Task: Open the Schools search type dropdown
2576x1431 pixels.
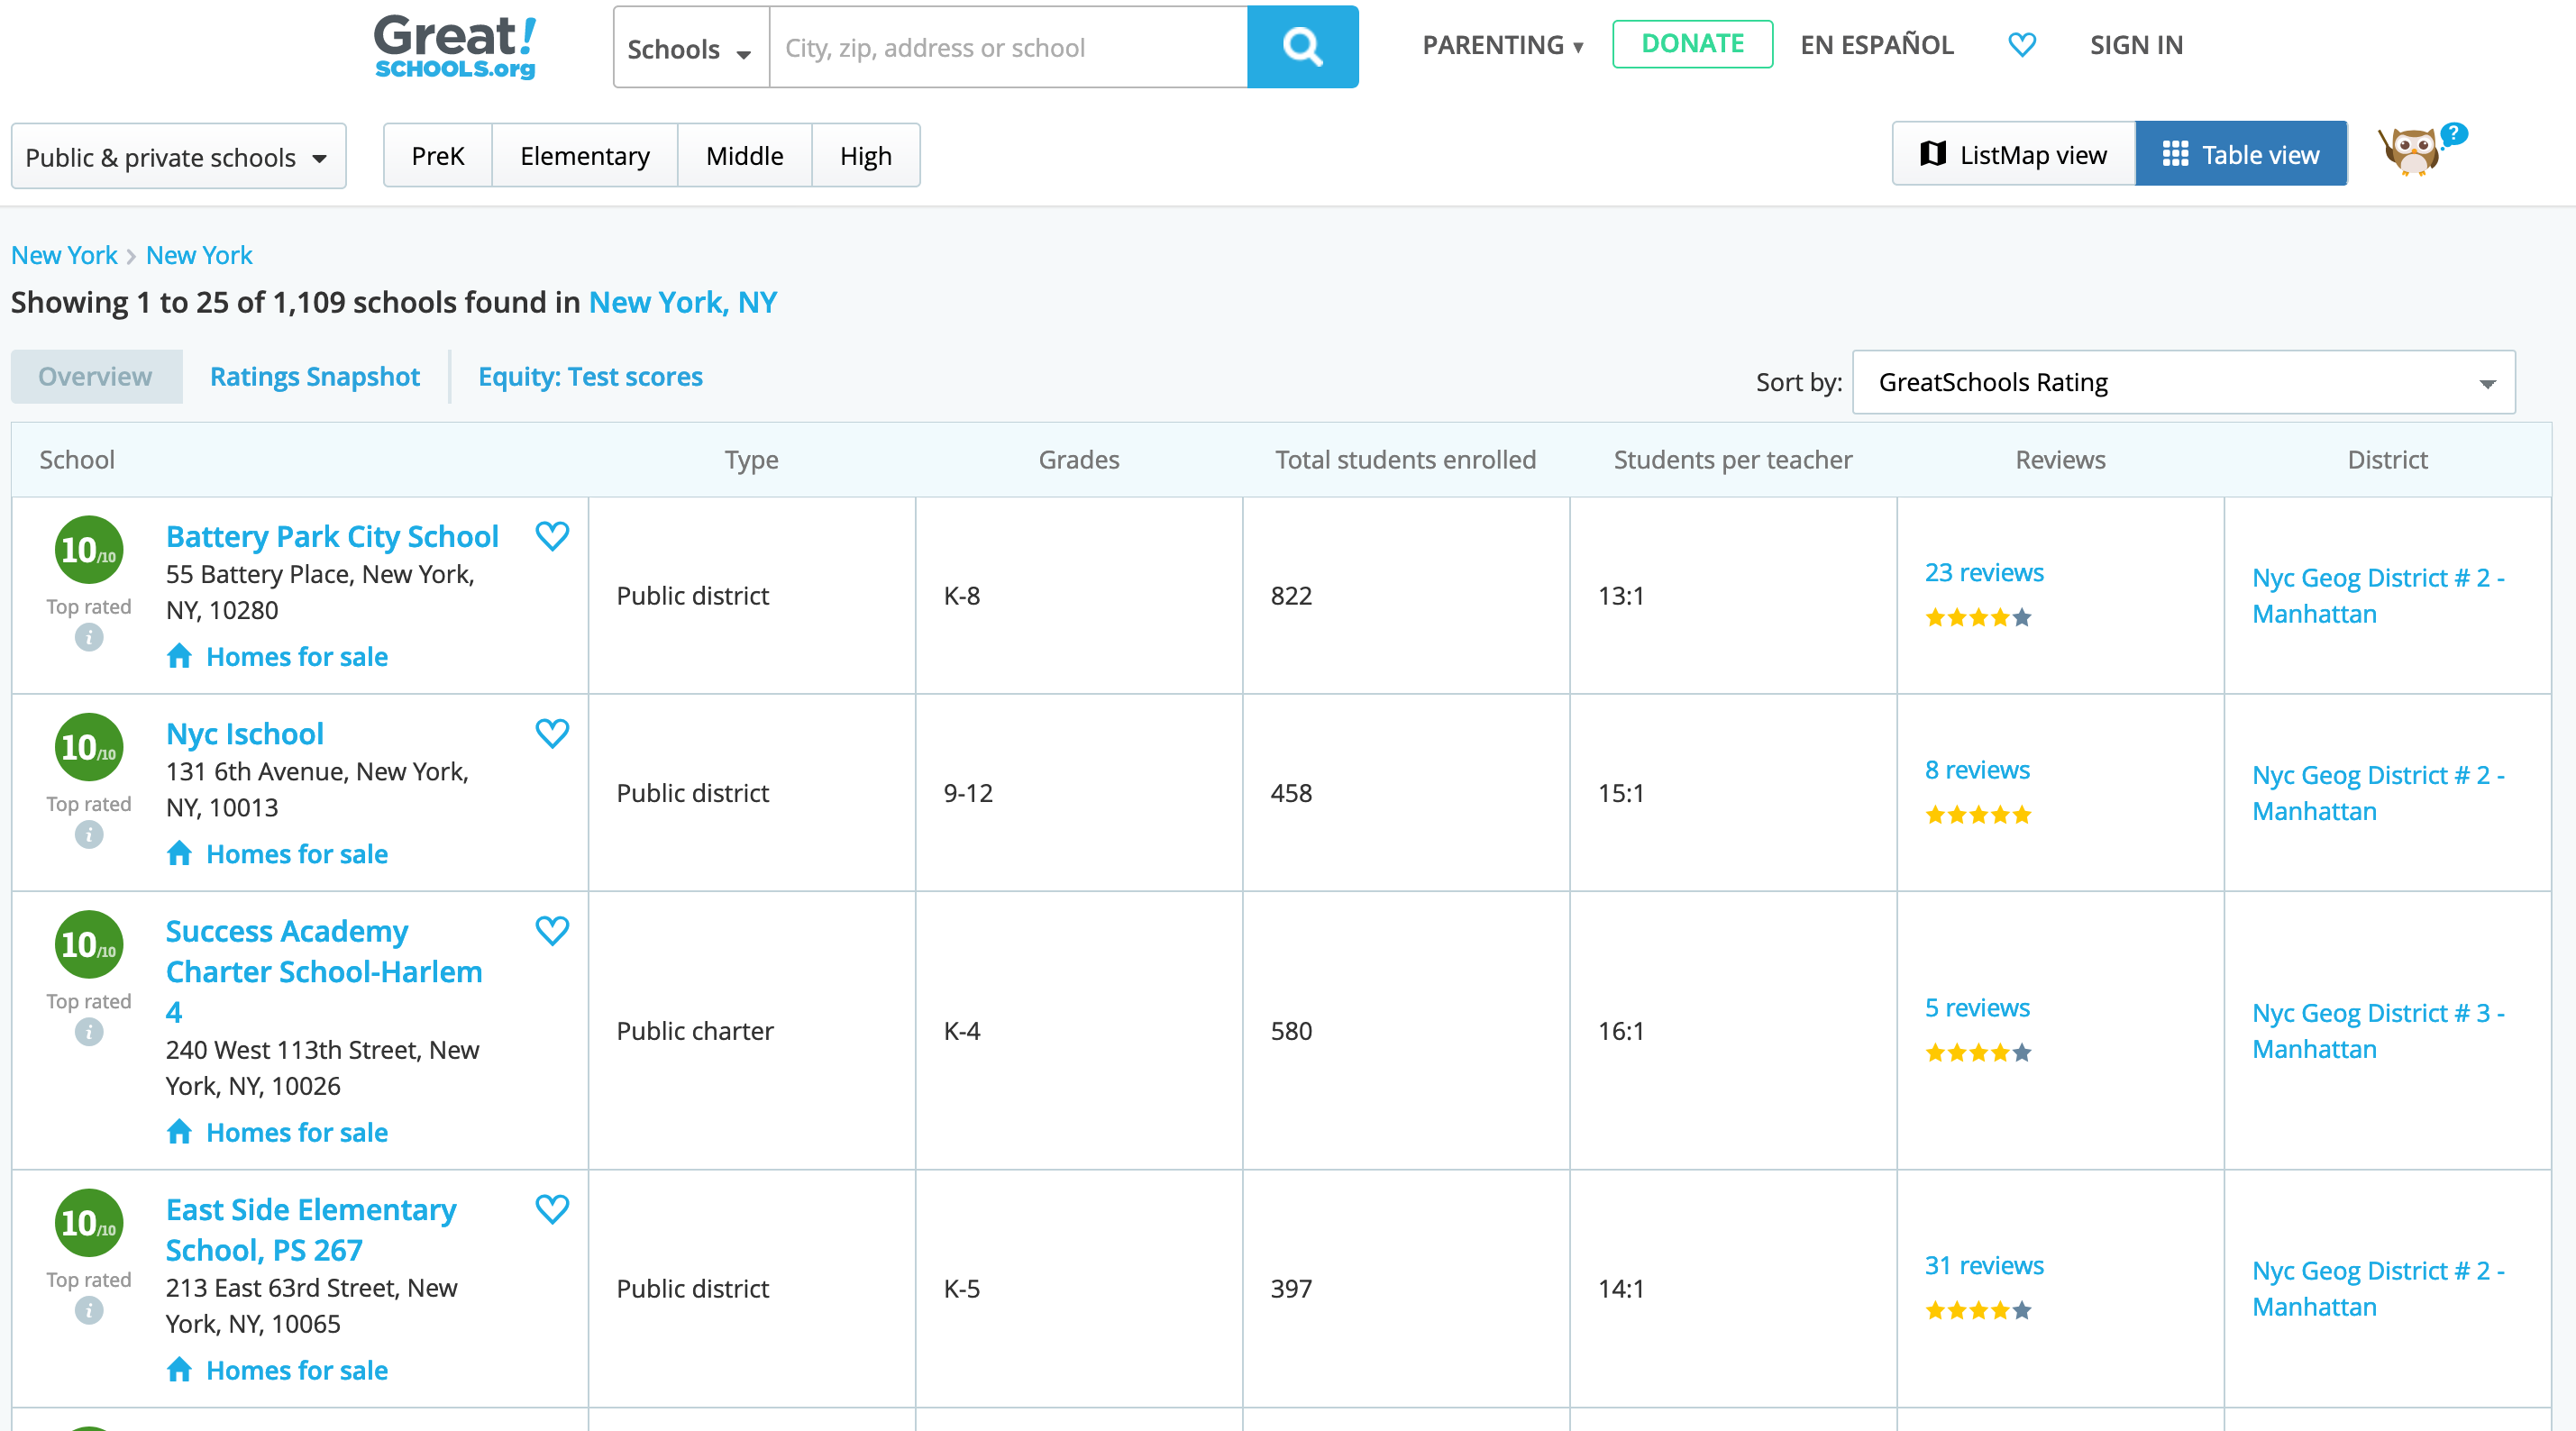Action: pos(691,47)
